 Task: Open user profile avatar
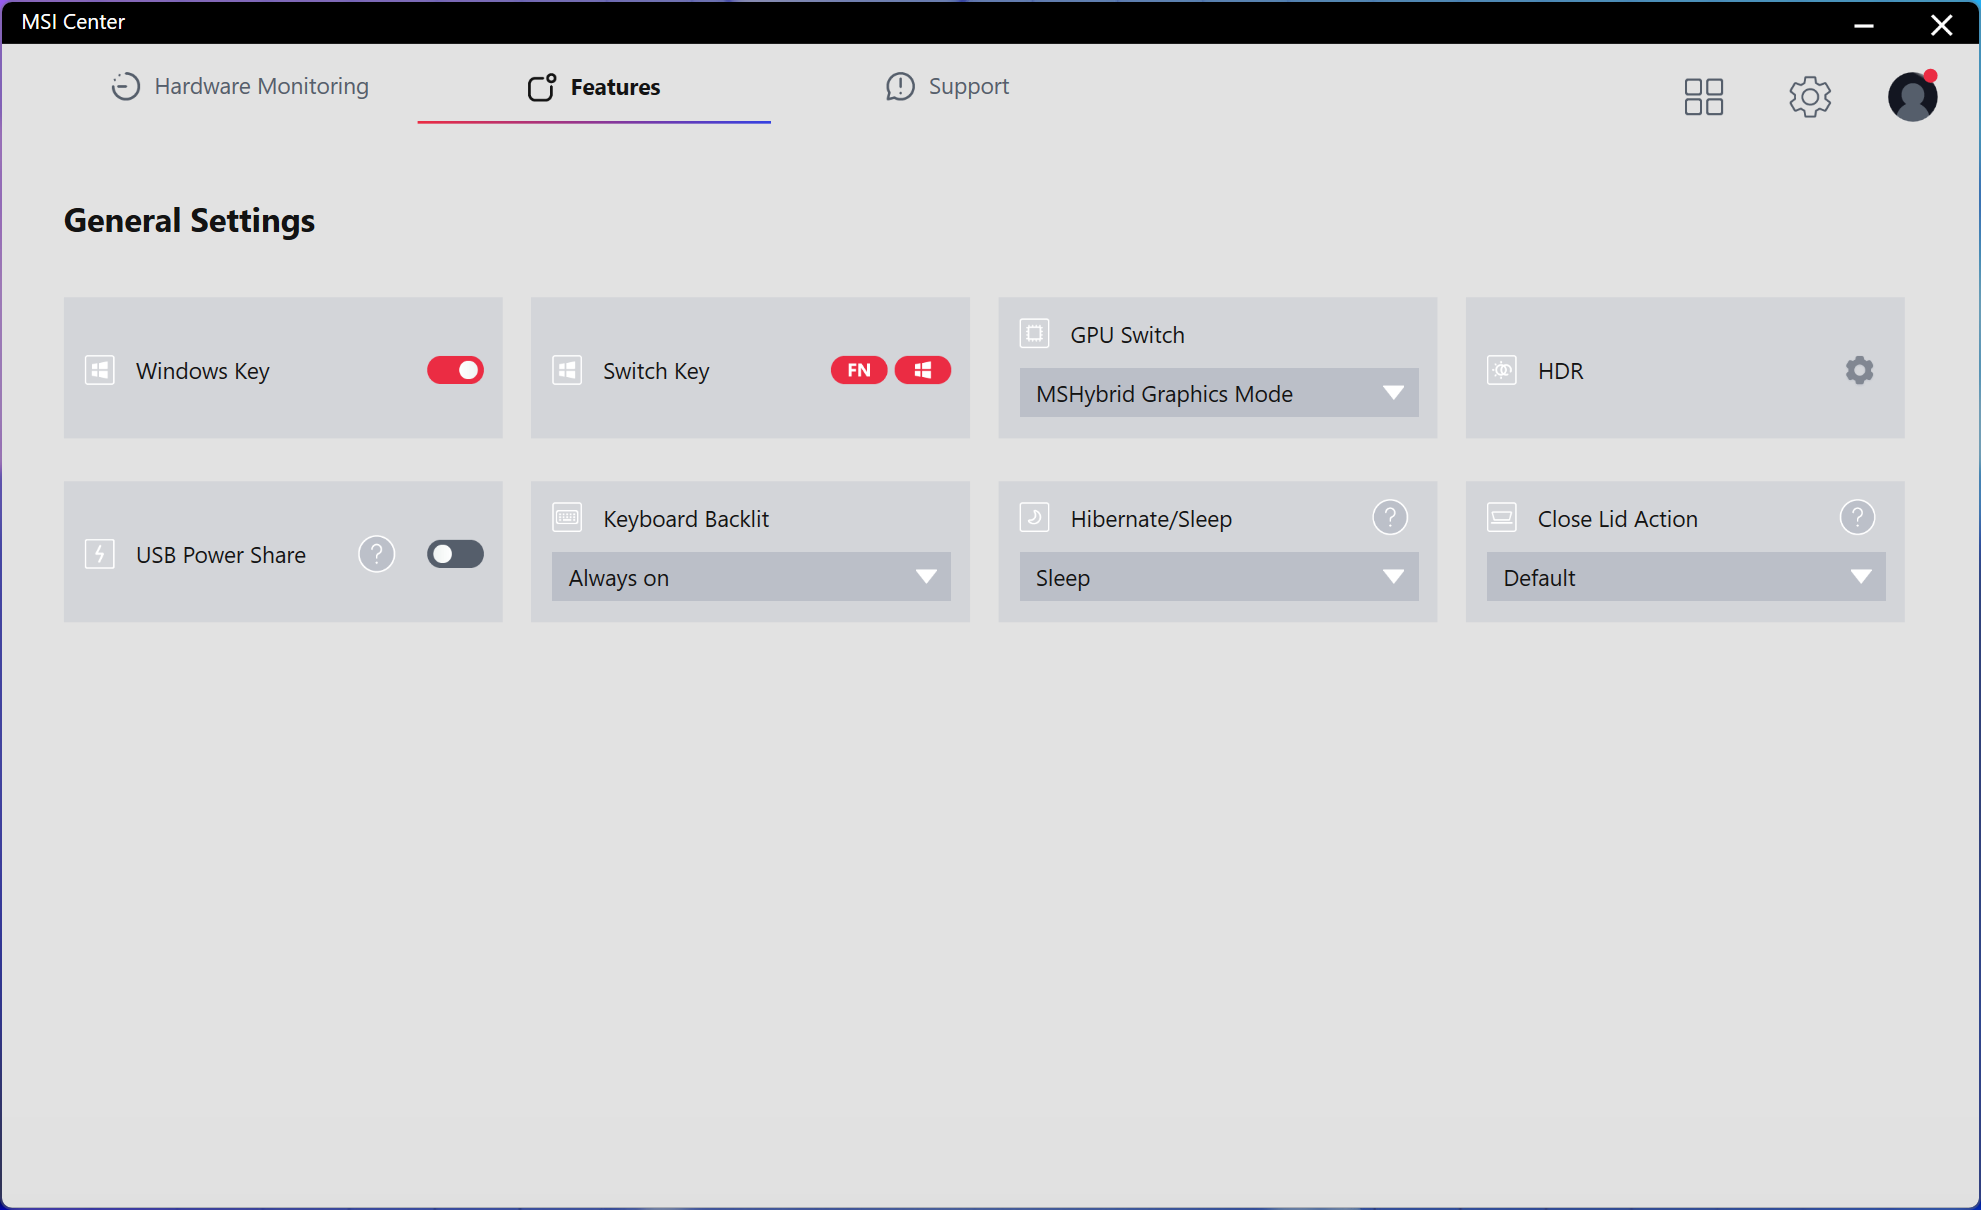(x=1912, y=97)
